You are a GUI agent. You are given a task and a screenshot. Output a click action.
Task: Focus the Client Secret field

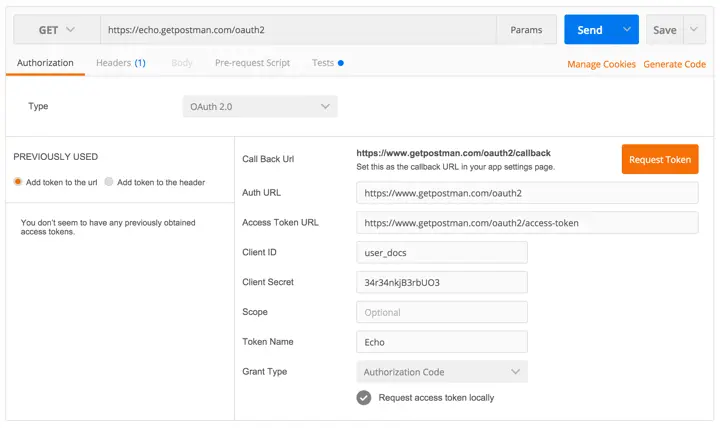coord(441,282)
